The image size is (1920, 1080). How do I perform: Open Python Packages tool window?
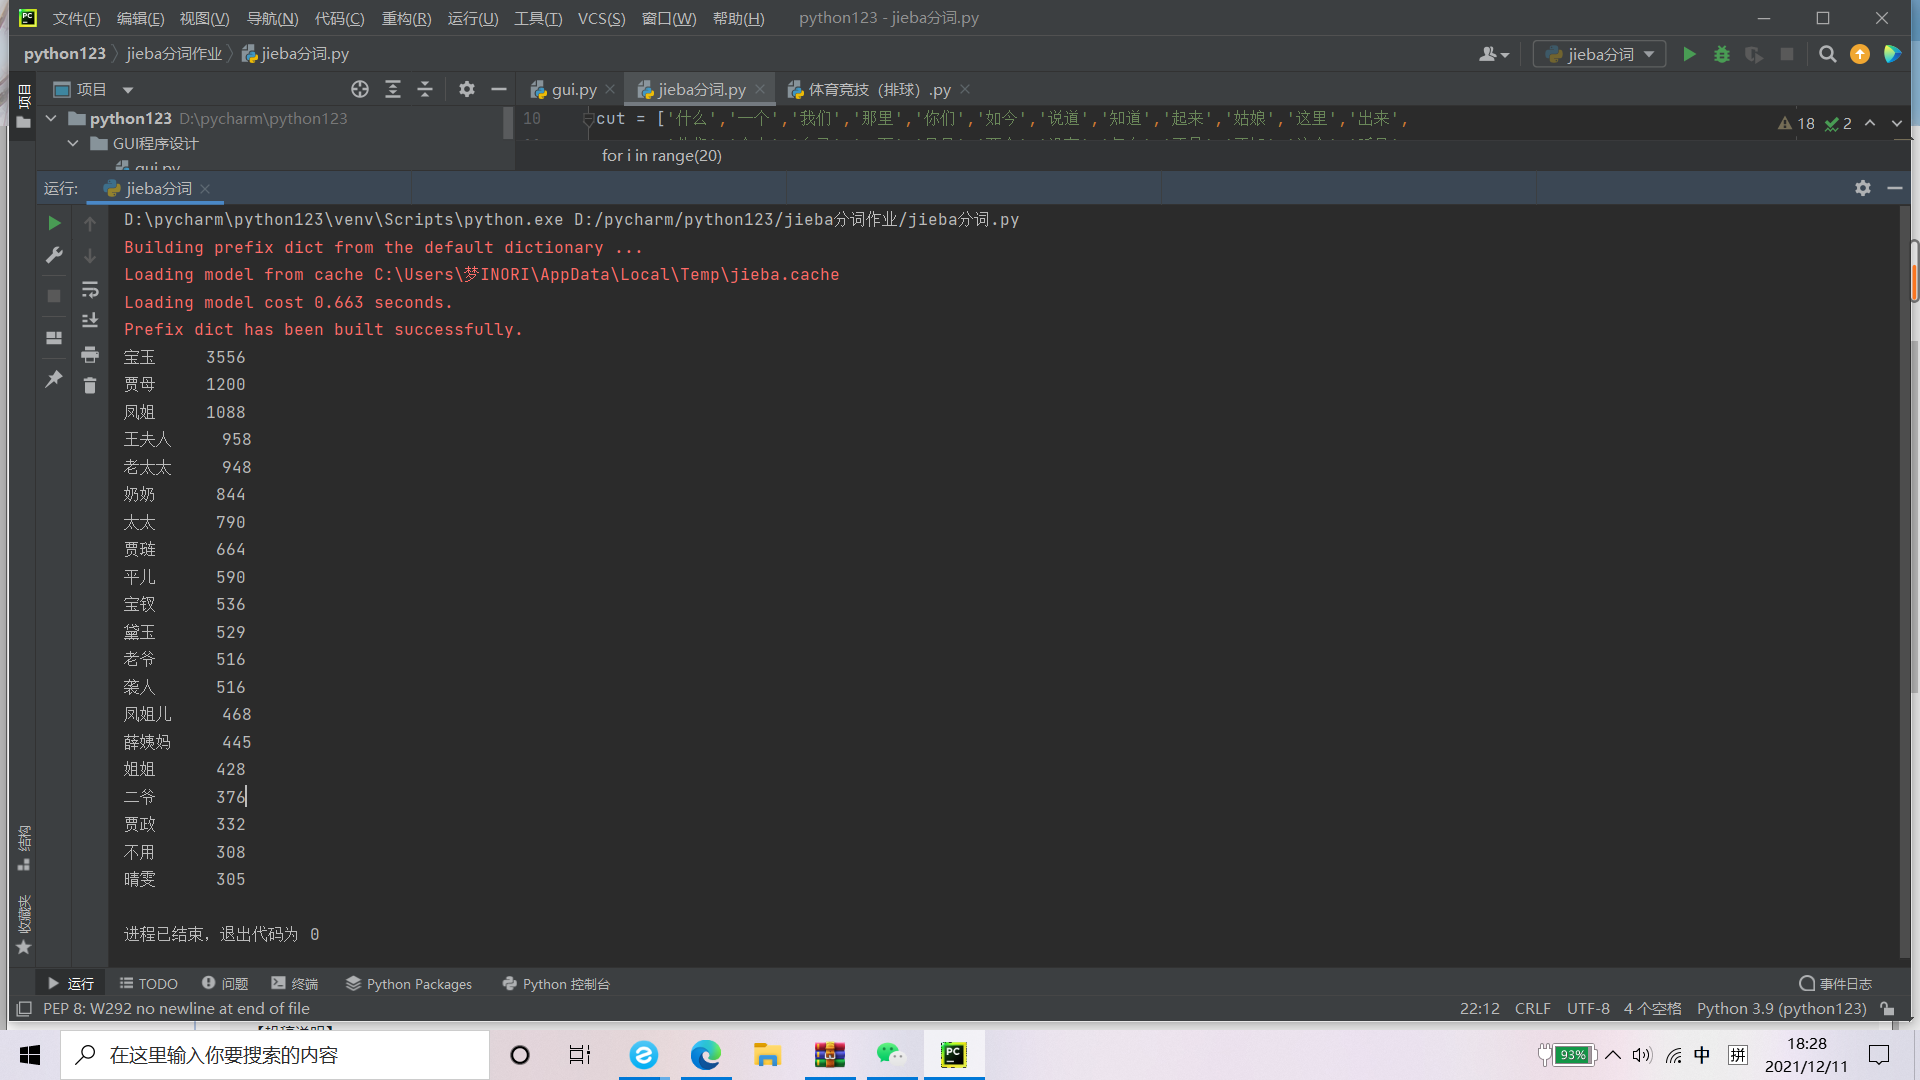coord(409,984)
